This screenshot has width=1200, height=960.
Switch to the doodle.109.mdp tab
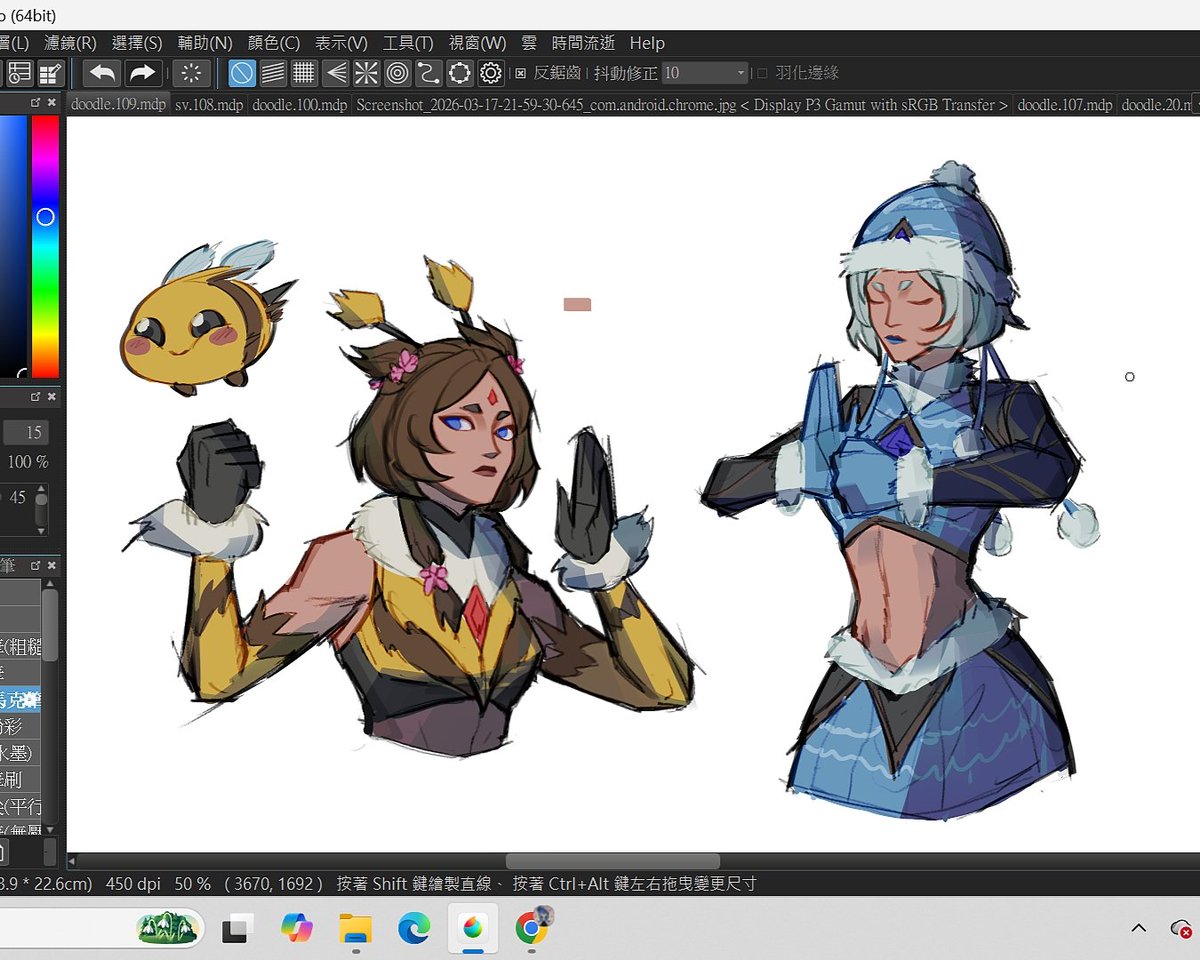[118, 104]
